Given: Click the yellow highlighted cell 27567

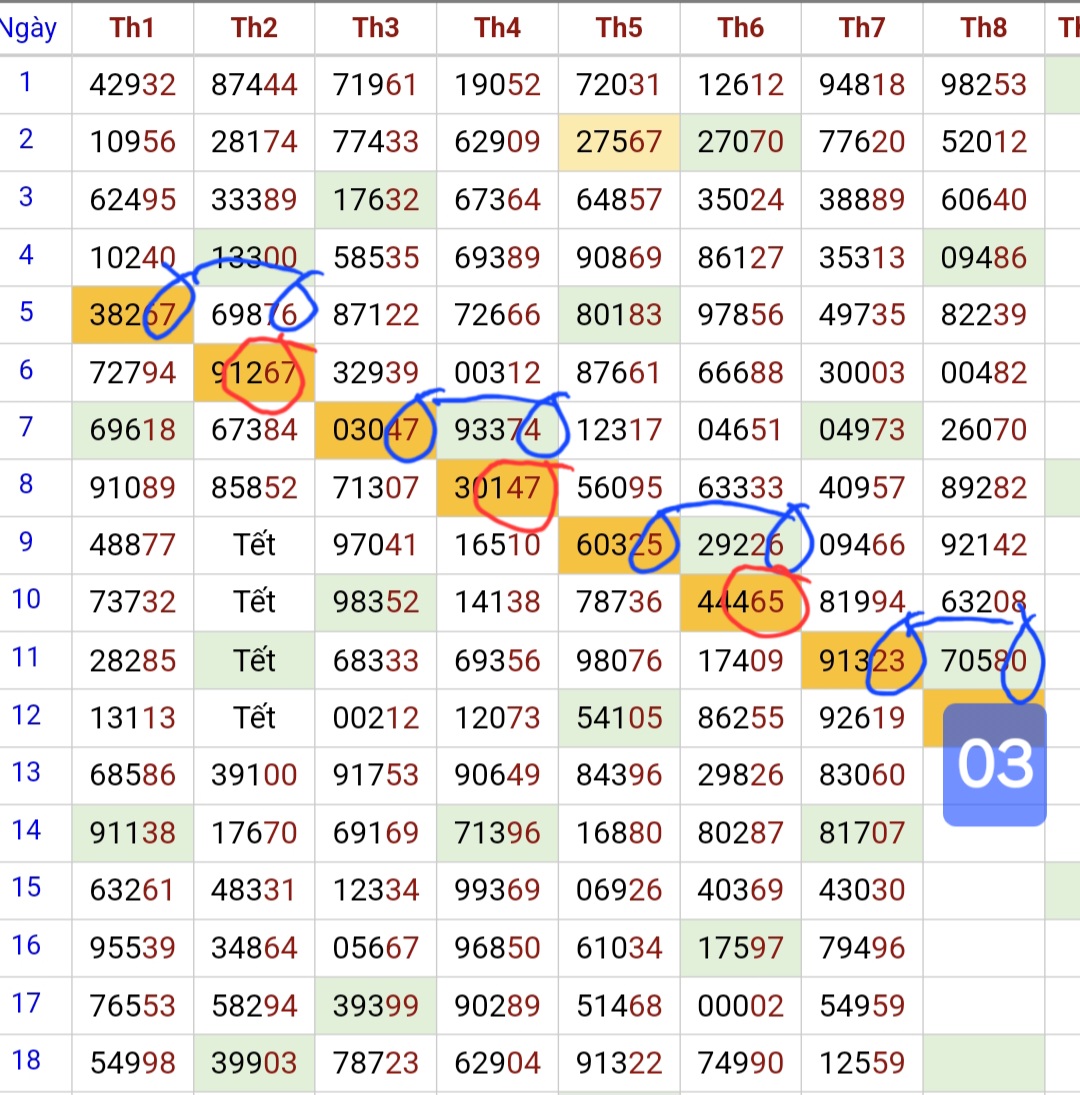Looking at the screenshot, I should 619,142.
